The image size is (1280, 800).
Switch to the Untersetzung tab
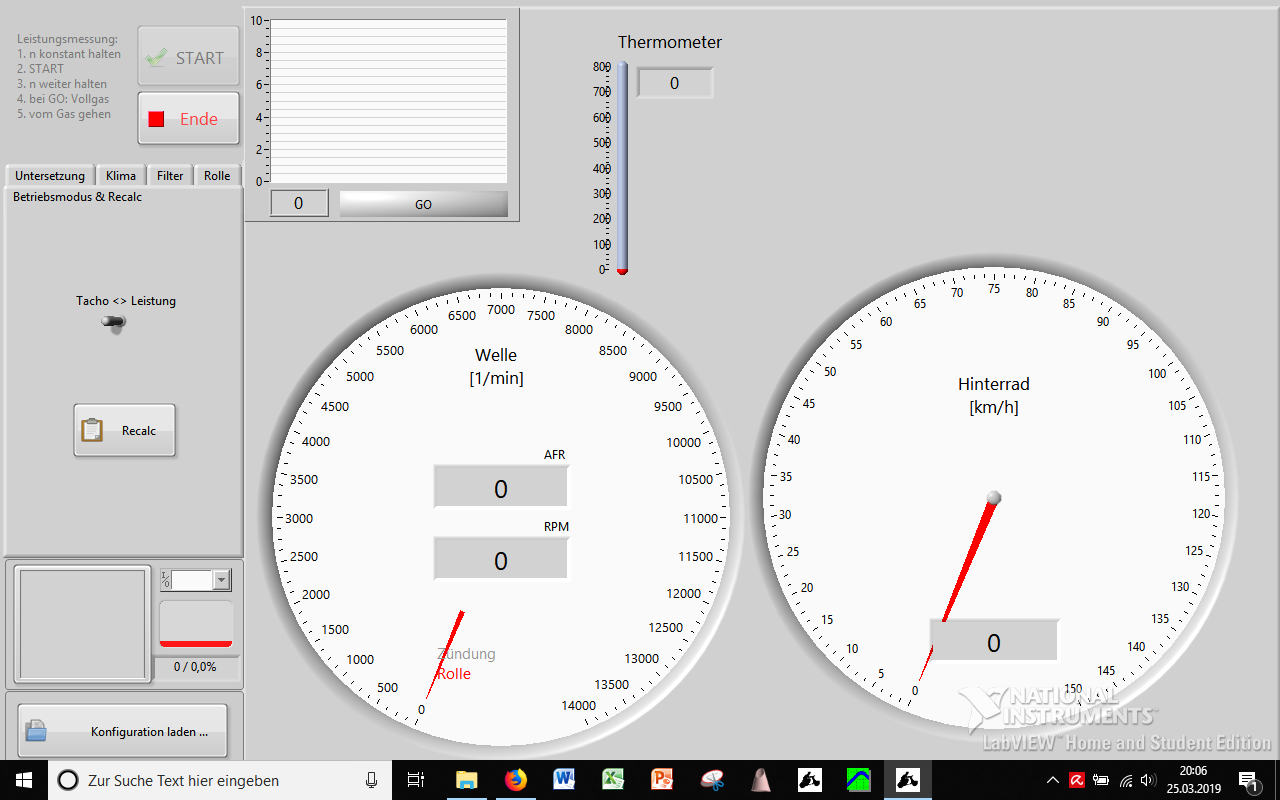point(50,175)
